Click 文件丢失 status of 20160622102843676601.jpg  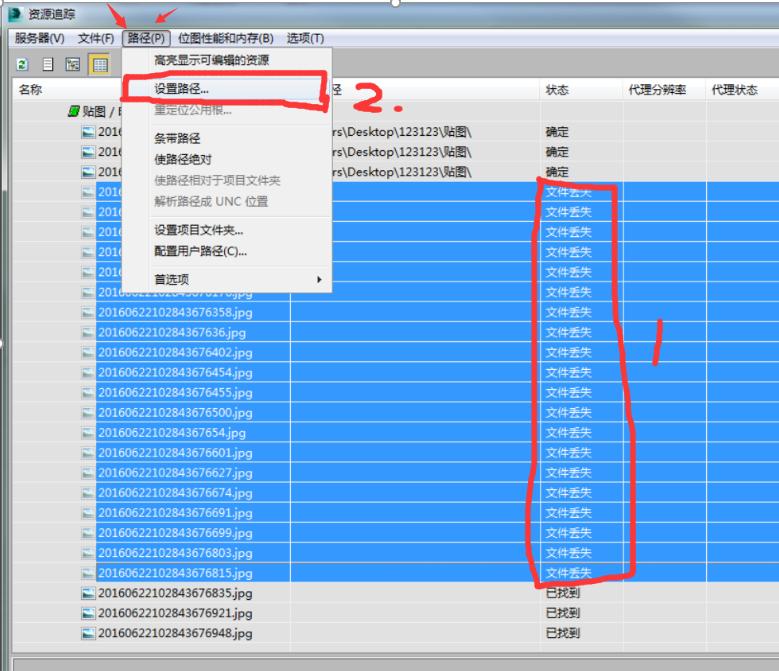click(x=568, y=453)
